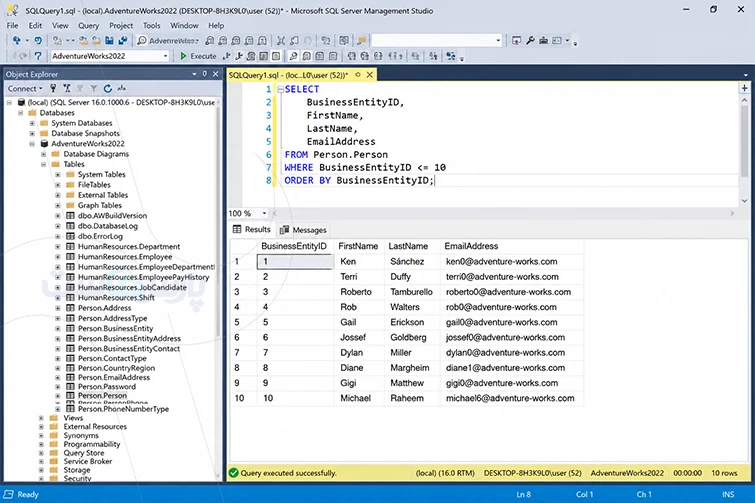This screenshot has width=755, height=503.
Task: Click the Navigate Forward toolbar icon
Action: click(x=38, y=40)
